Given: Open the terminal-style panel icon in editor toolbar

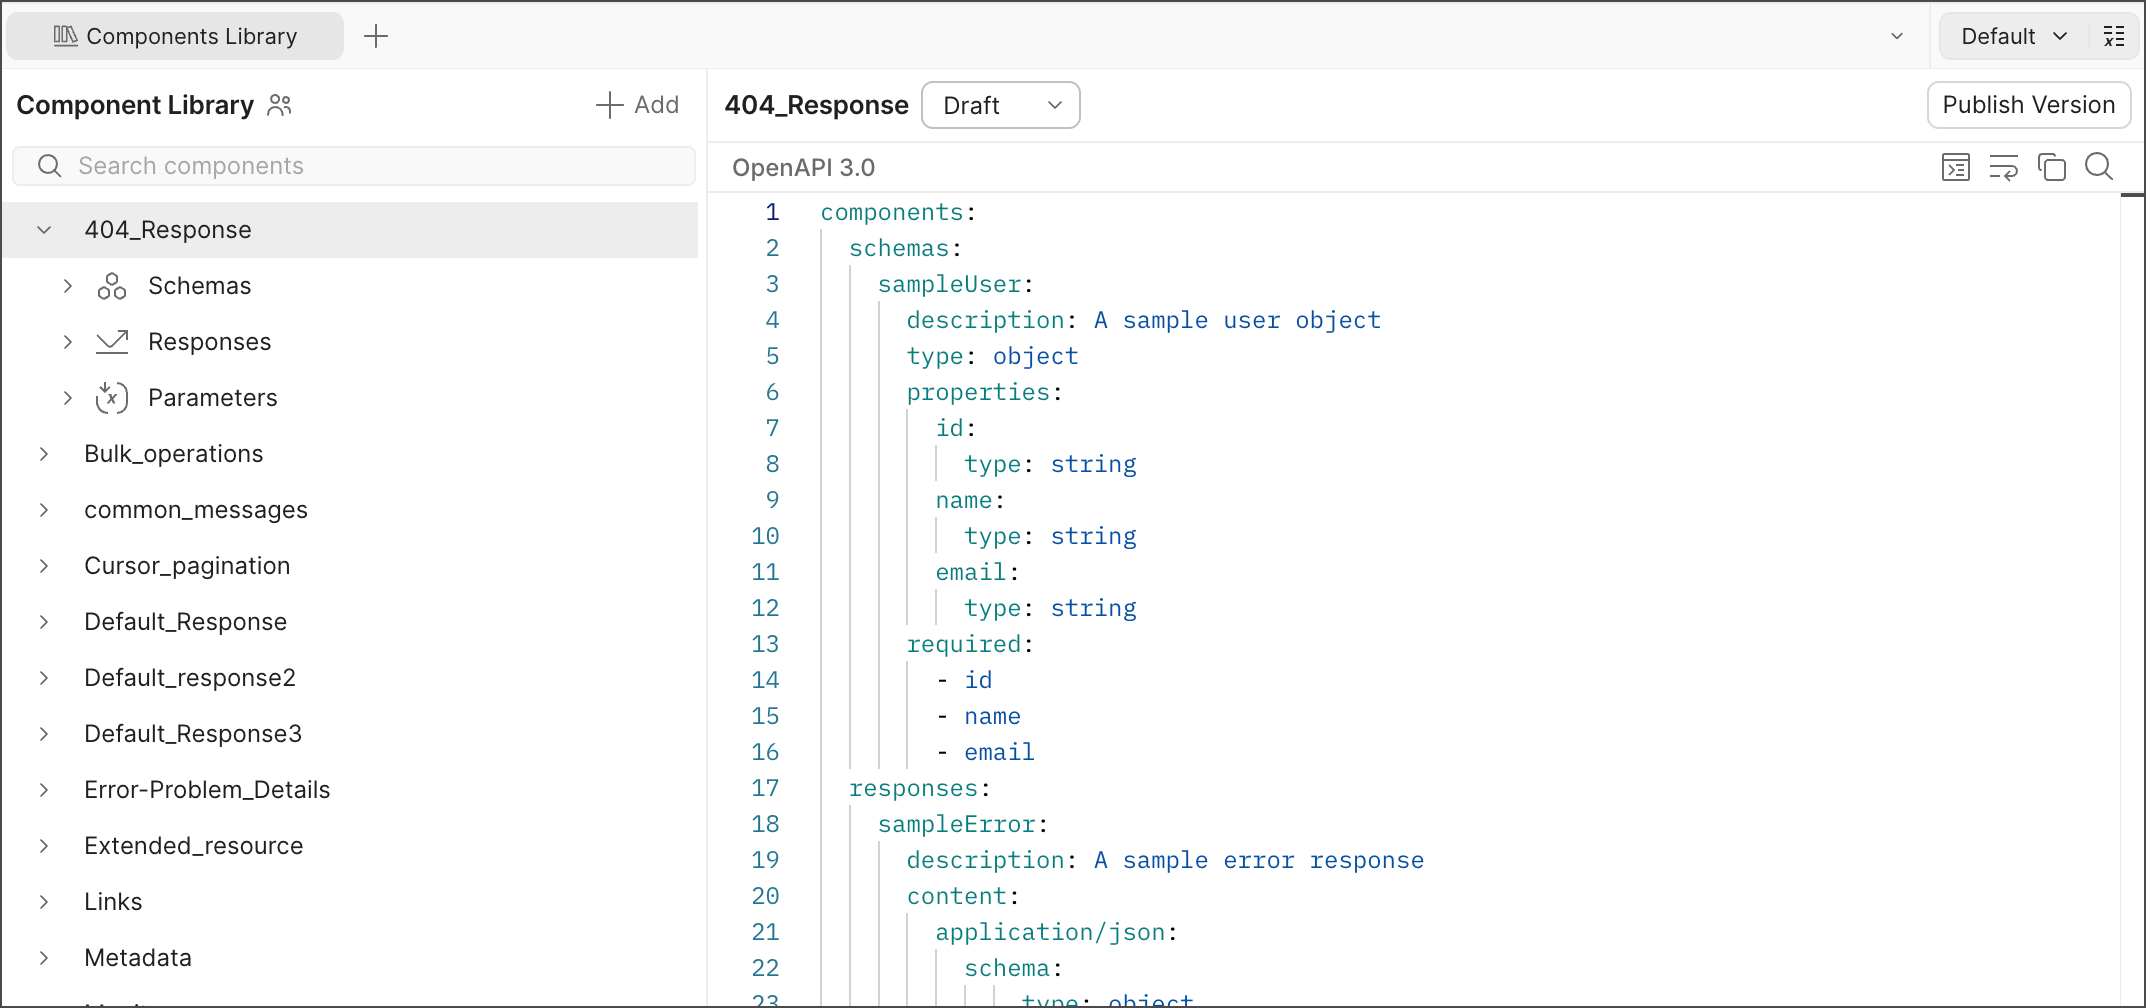Looking at the screenshot, I should tap(1955, 167).
